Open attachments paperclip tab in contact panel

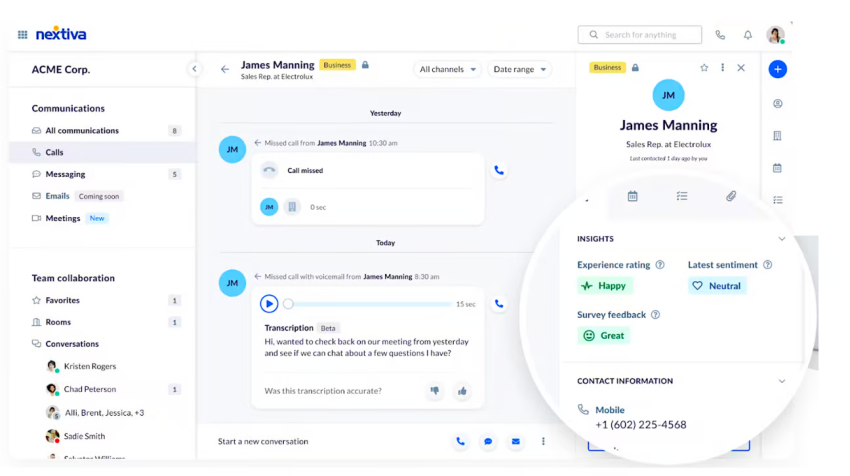[x=731, y=196]
